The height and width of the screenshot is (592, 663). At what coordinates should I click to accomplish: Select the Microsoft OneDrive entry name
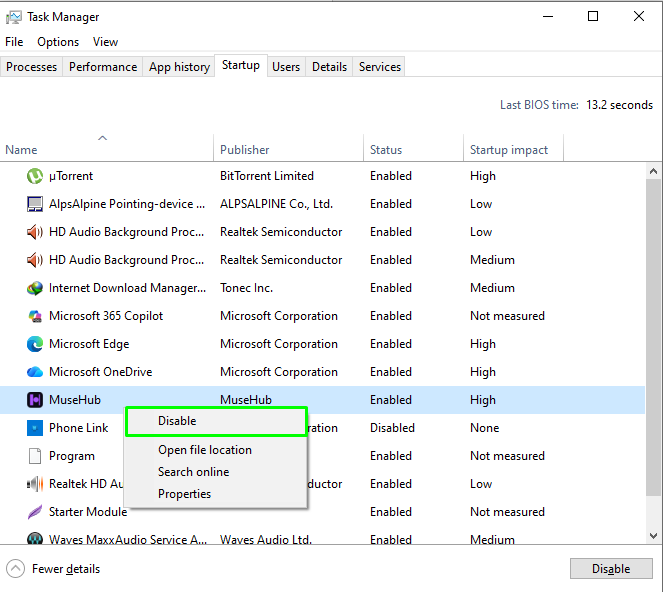[x=101, y=372]
